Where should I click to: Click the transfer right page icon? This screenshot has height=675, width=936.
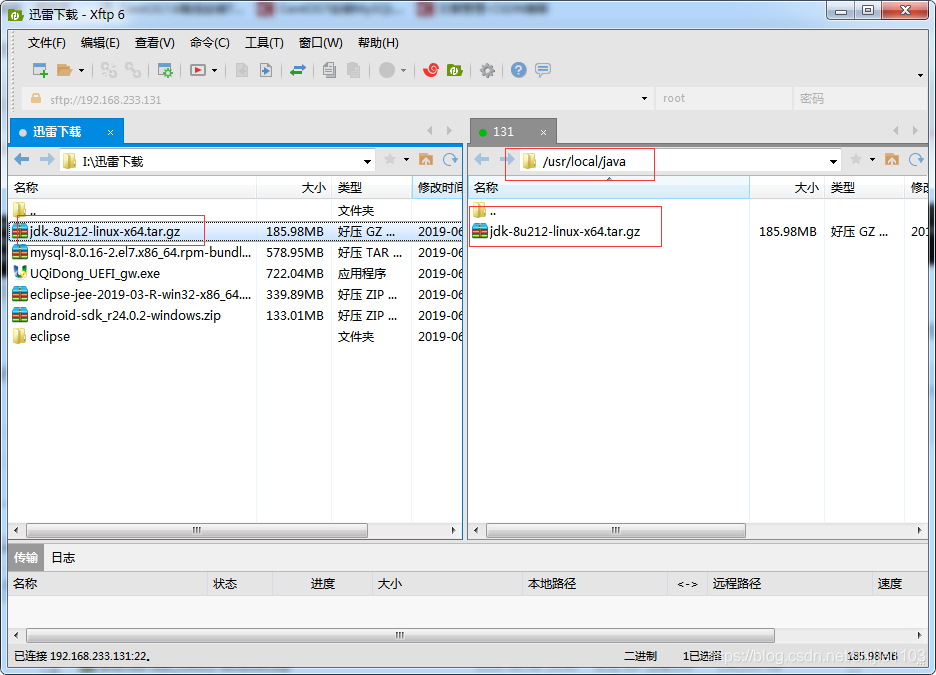(266, 70)
